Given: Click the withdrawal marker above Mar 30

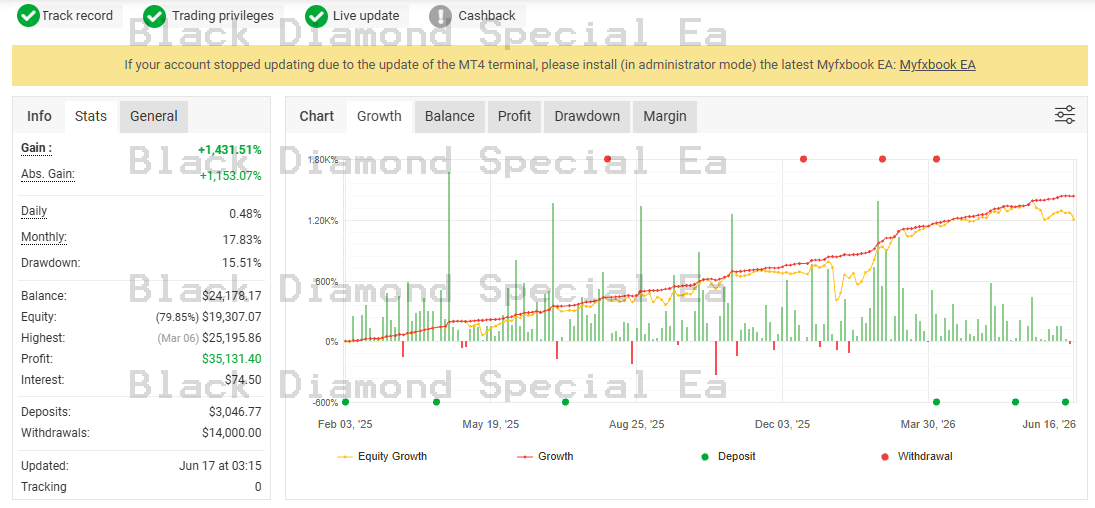Looking at the screenshot, I should coord(936,159).
